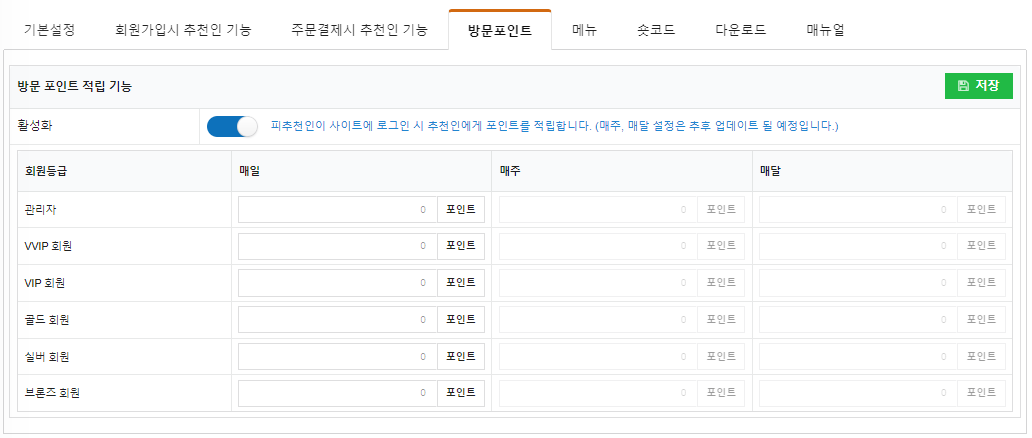Click VVIP 회원 weekly points input field
This screenshot has width=1032, height=438.
pos(598,246)
